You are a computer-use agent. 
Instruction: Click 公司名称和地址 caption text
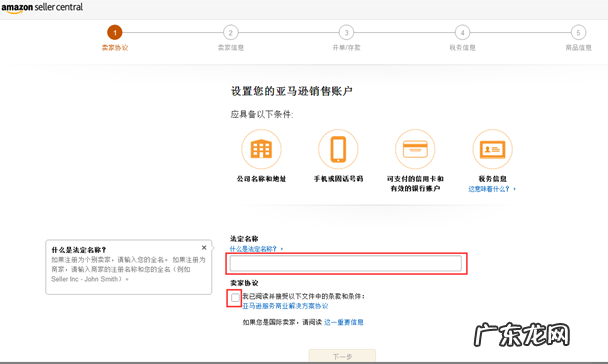click(261, 179)
